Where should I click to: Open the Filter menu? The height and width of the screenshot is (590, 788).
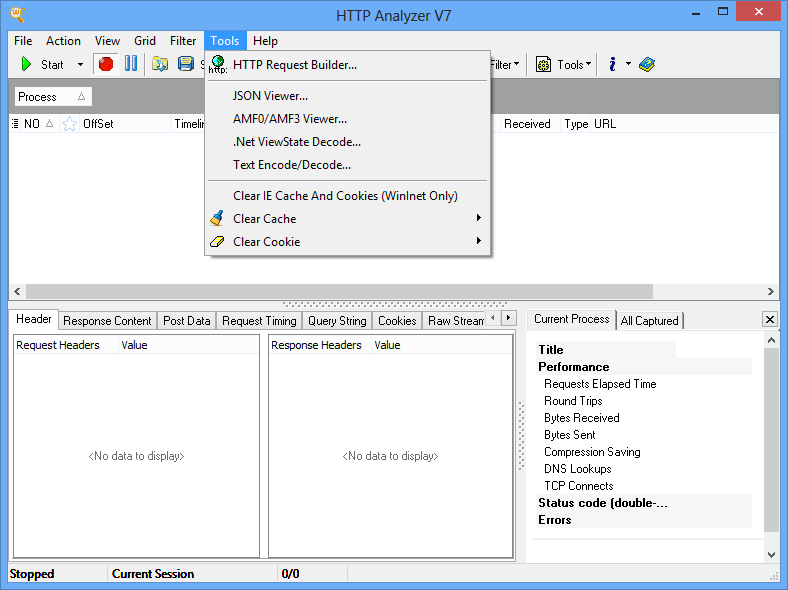point(183,41)
